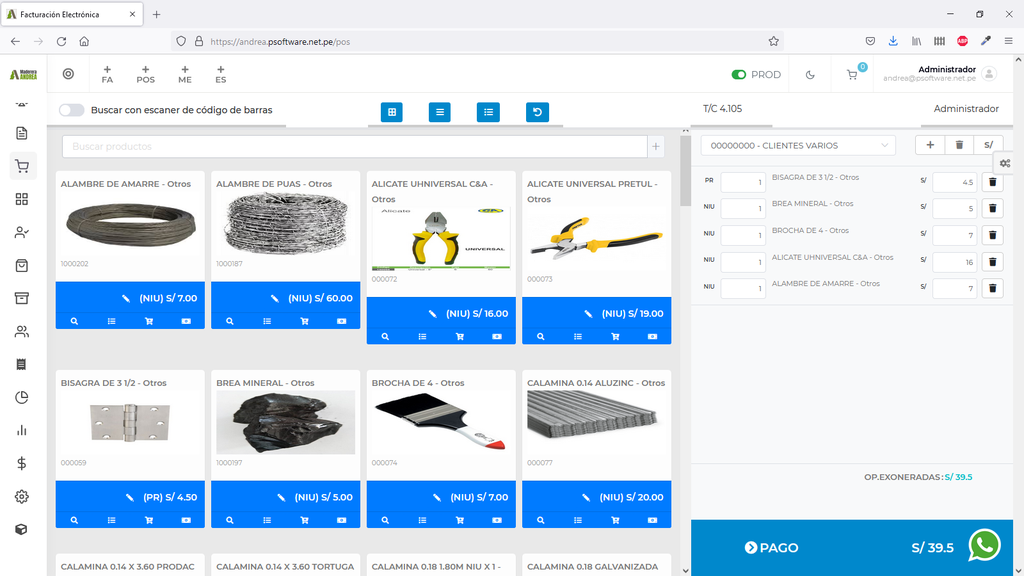This screenshot has width=1024, height=576.
Task: Click the BISAGRA DE 3 1/2 product image
Action: click(130, 423)
